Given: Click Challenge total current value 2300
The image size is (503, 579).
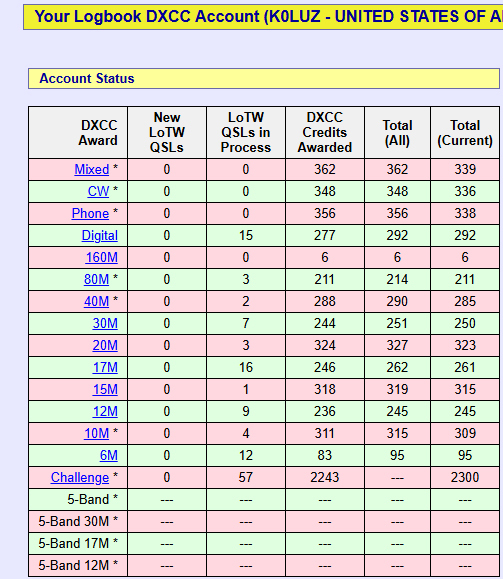Looking at the screenshot, I should tap(465, 477).
